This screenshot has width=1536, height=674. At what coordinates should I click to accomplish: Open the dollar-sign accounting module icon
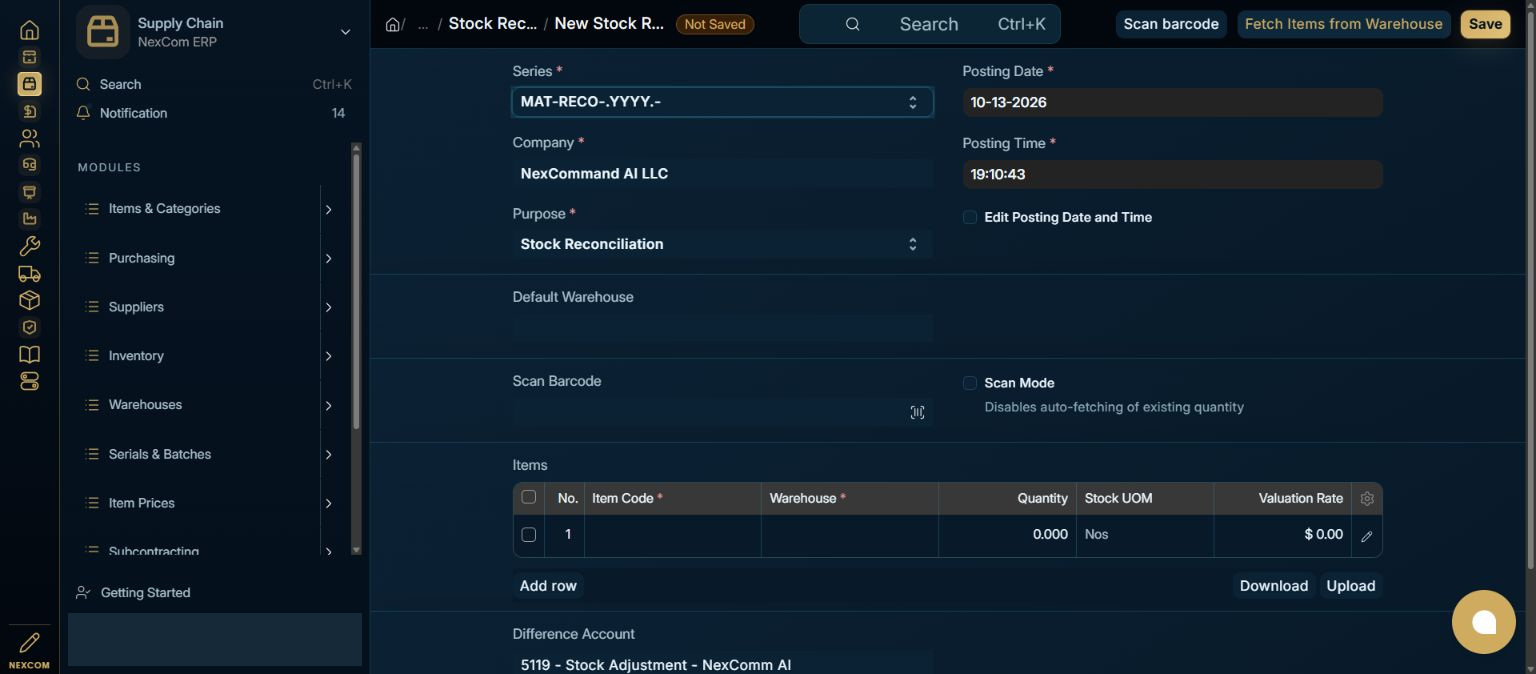29,111
